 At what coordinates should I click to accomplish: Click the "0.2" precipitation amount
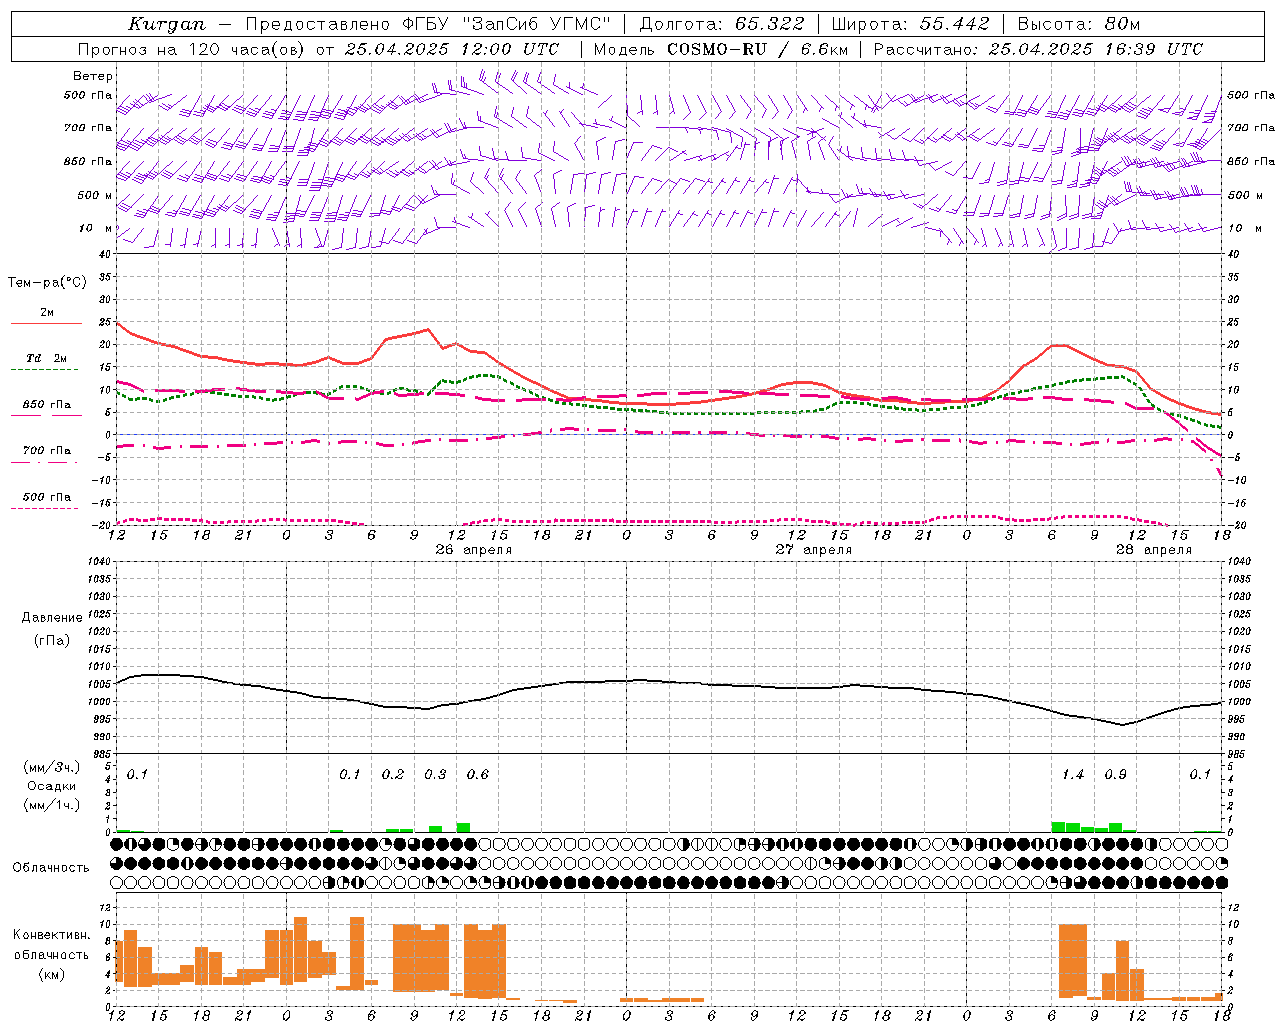pyautogui.click(x=393, y=775)
